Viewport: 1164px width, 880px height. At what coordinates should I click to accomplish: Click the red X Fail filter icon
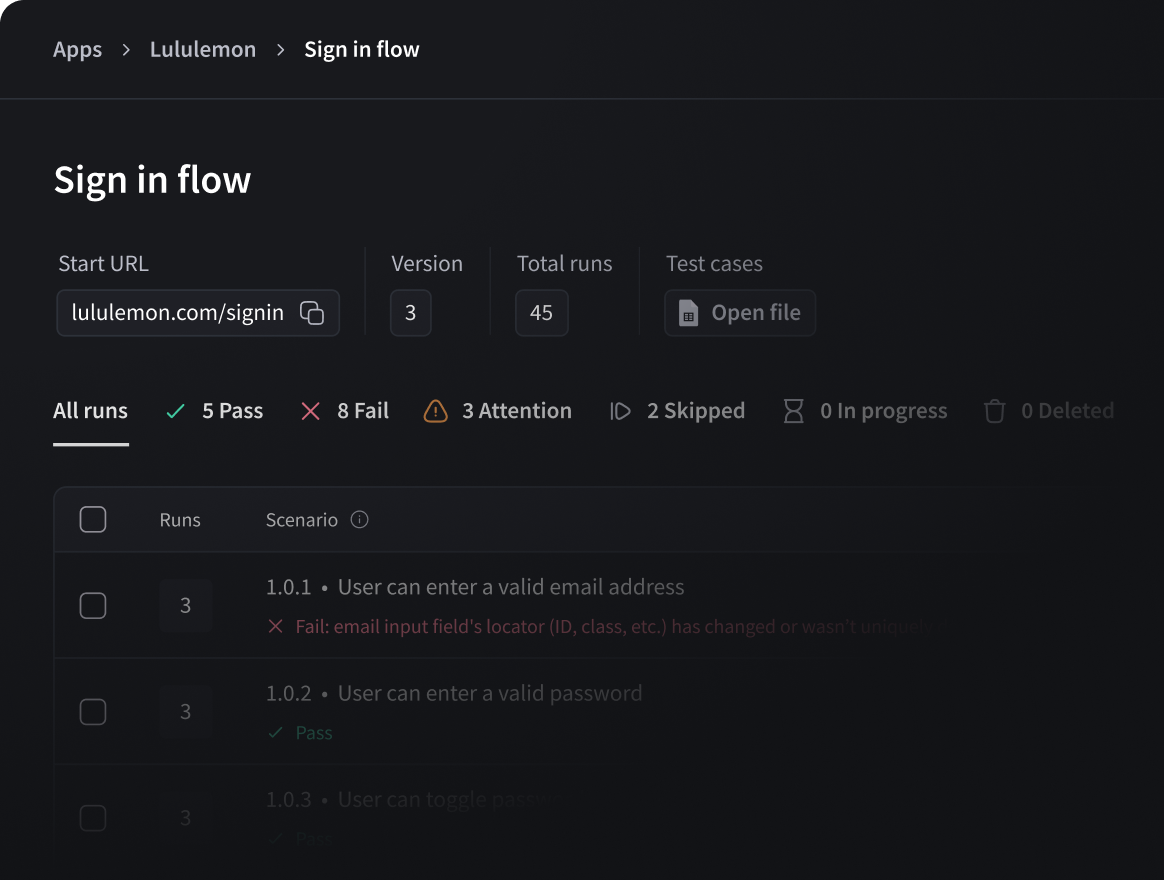[x=310, y=410]
